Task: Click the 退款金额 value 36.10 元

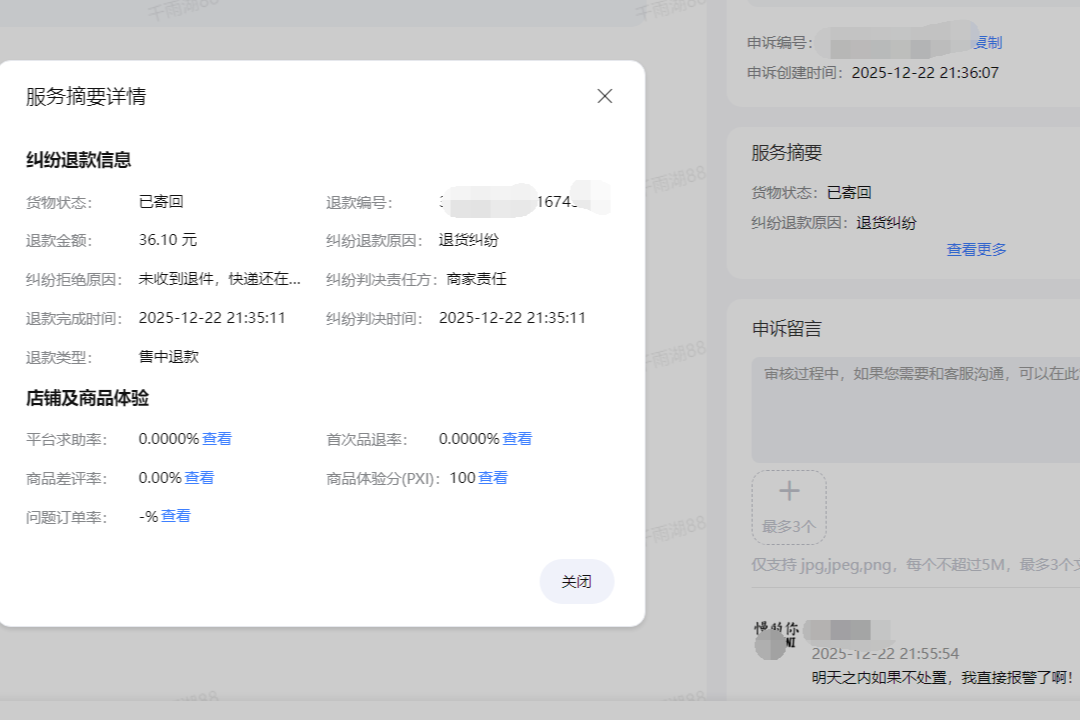Action: coord(168,240)
